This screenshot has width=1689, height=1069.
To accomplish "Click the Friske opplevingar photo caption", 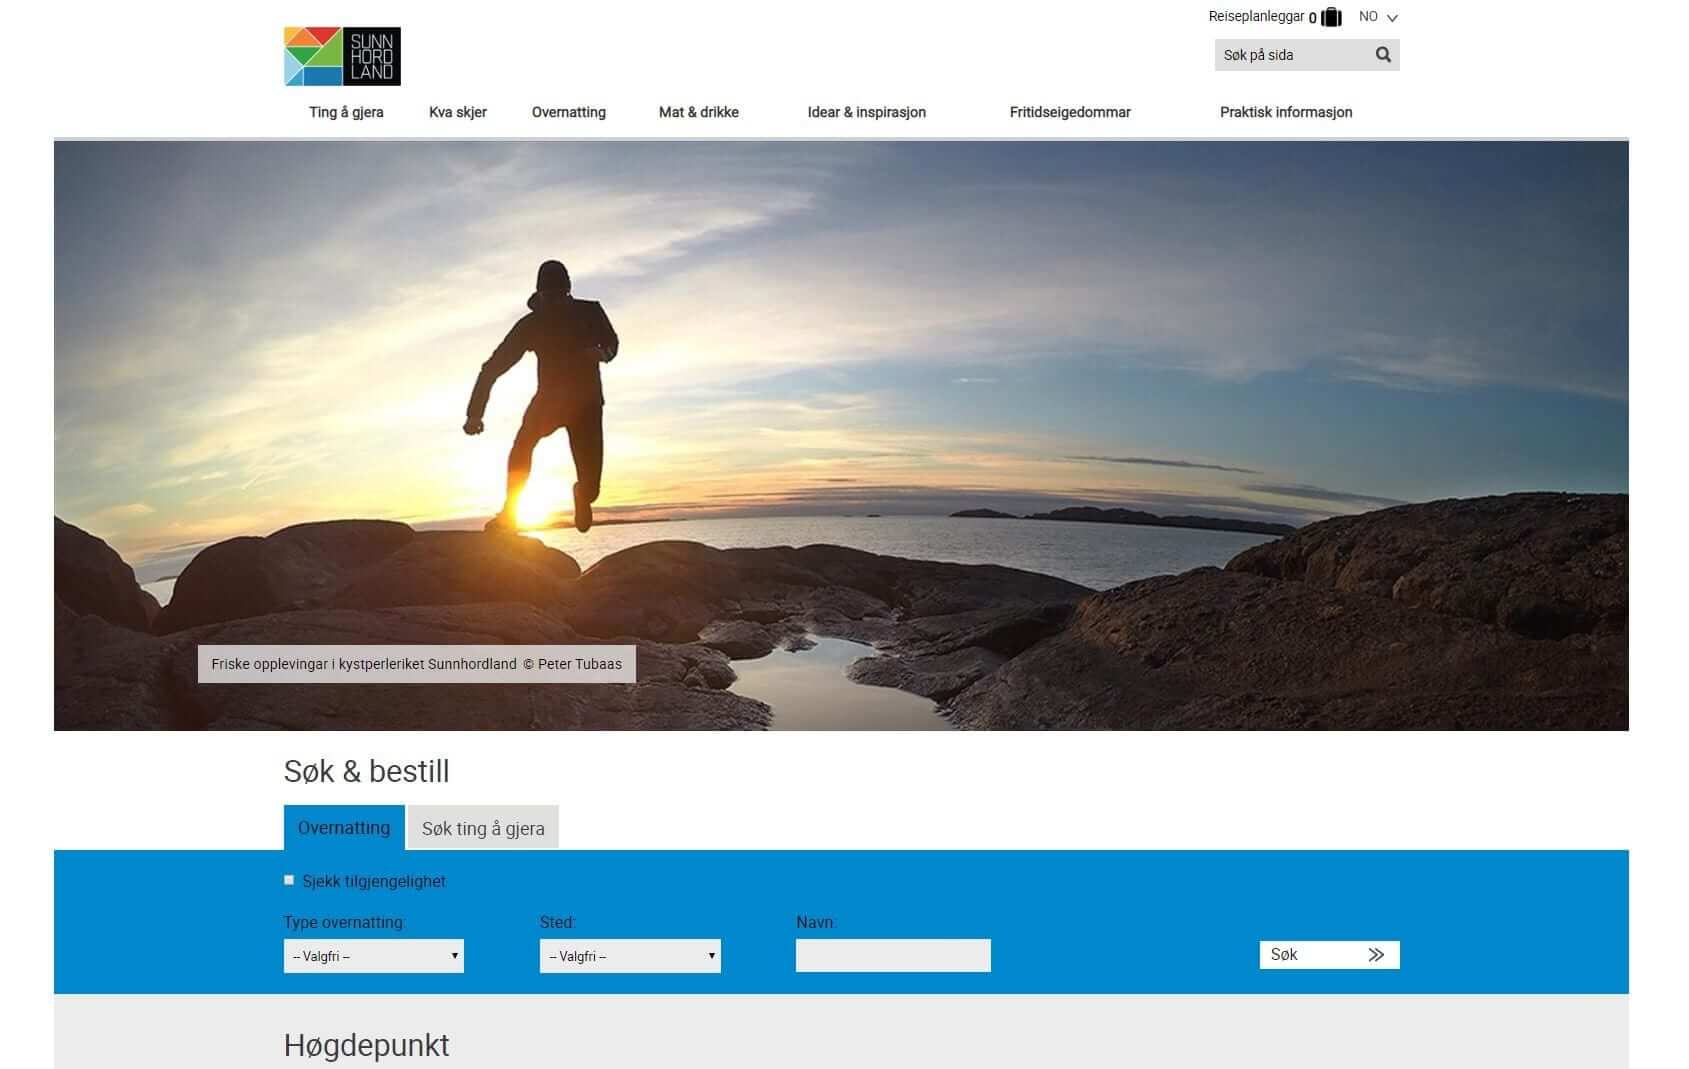I will click(417, 664).
